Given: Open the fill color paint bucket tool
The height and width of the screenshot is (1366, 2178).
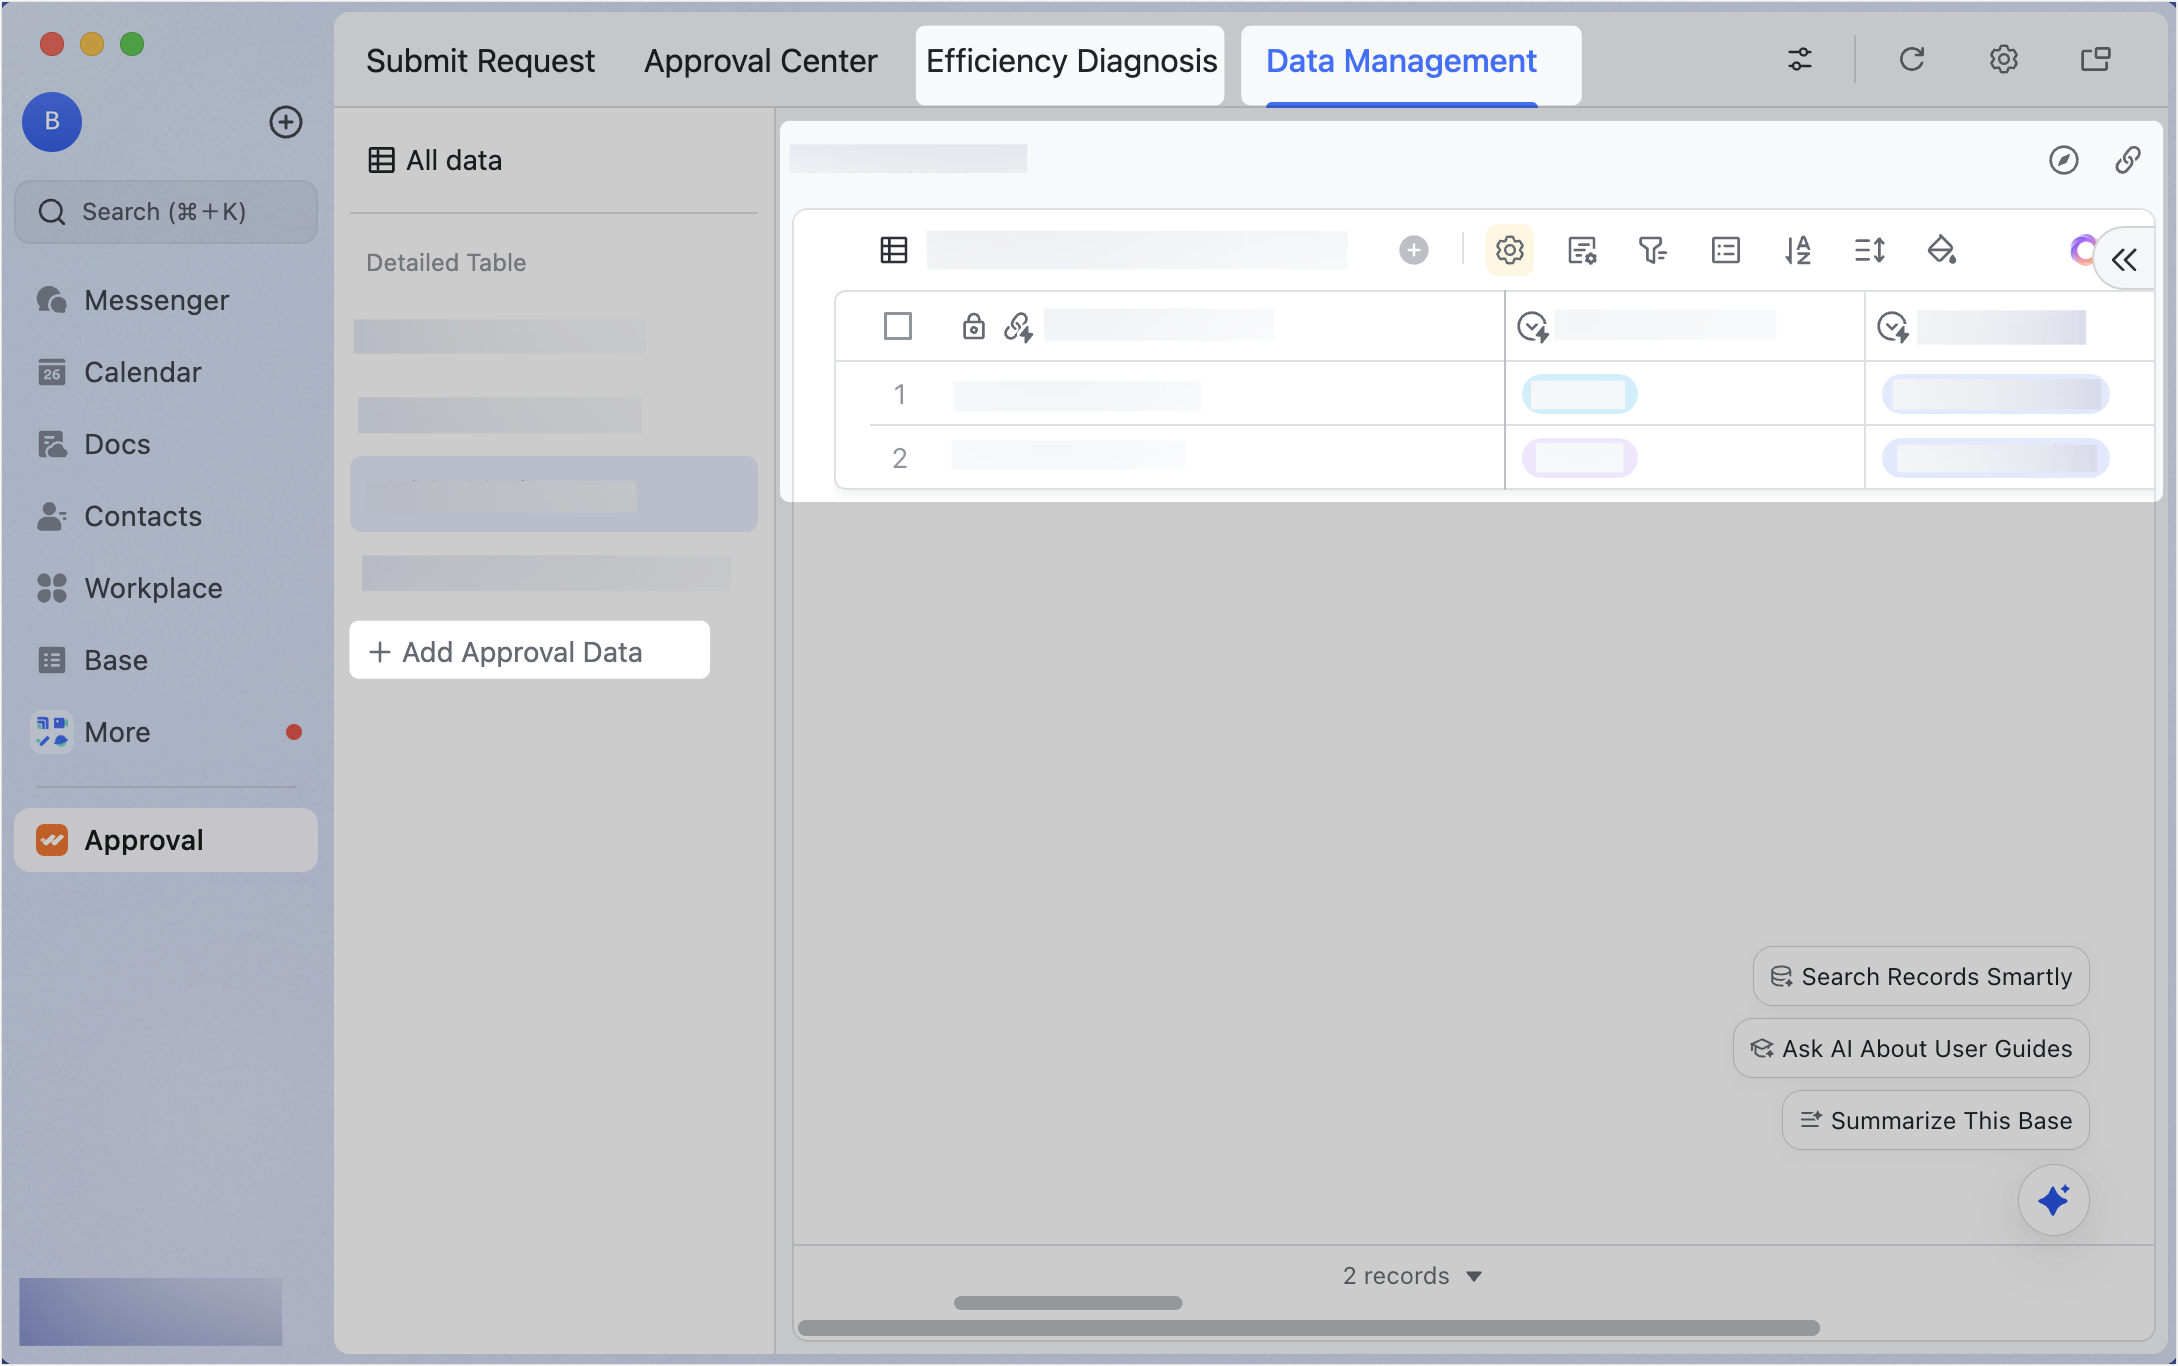Looking at the screenshot, I should (1942, 250).
